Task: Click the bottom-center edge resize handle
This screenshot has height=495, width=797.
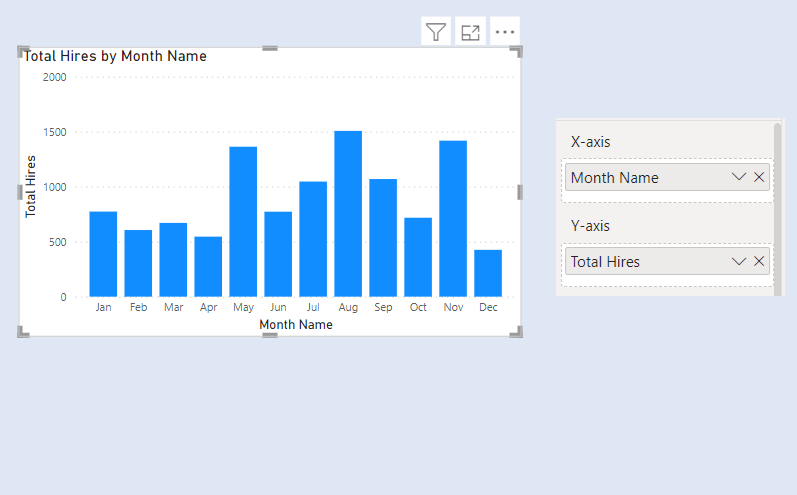Action: 269,335
